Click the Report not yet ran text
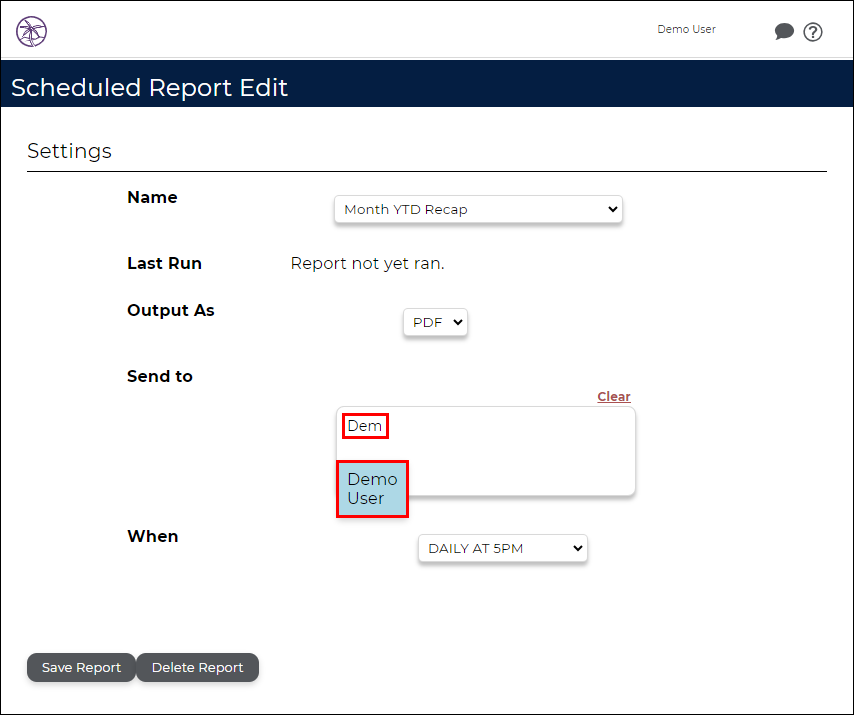This screenshot has width=854, height=715. tap(367, 264)
